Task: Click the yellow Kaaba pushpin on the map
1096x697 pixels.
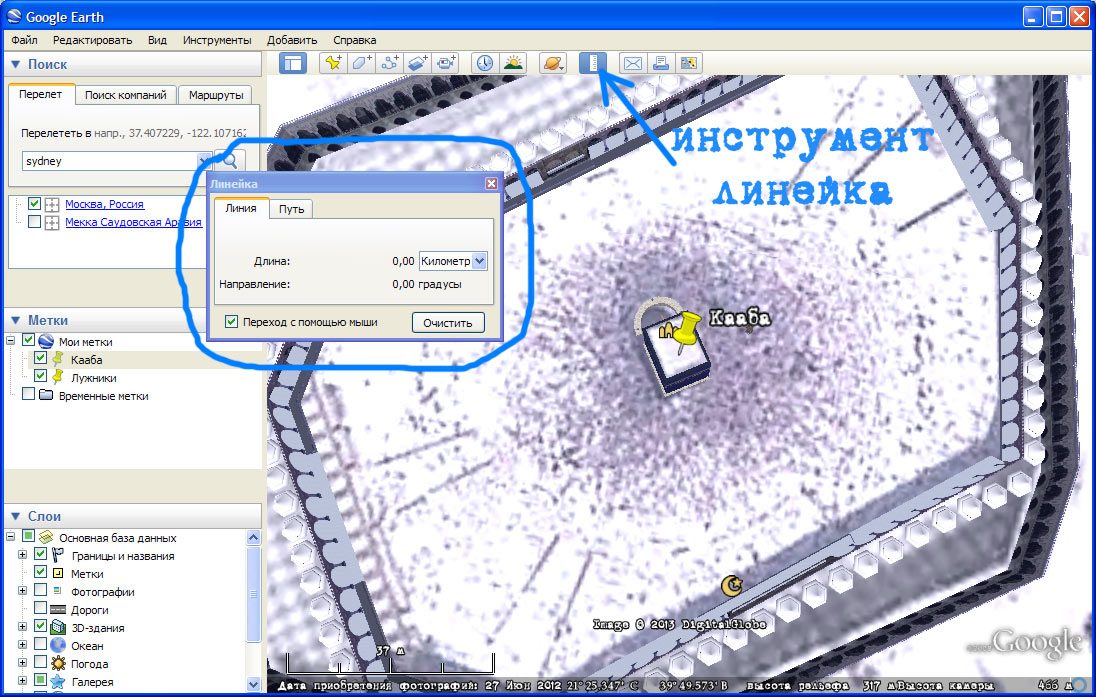Action: [x=685, y=329]
